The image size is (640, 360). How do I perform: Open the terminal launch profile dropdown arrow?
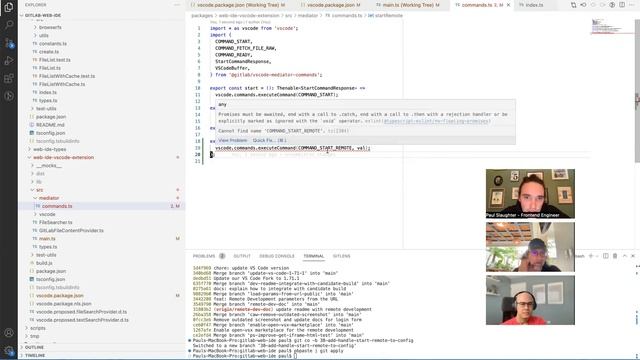[596, 256]
